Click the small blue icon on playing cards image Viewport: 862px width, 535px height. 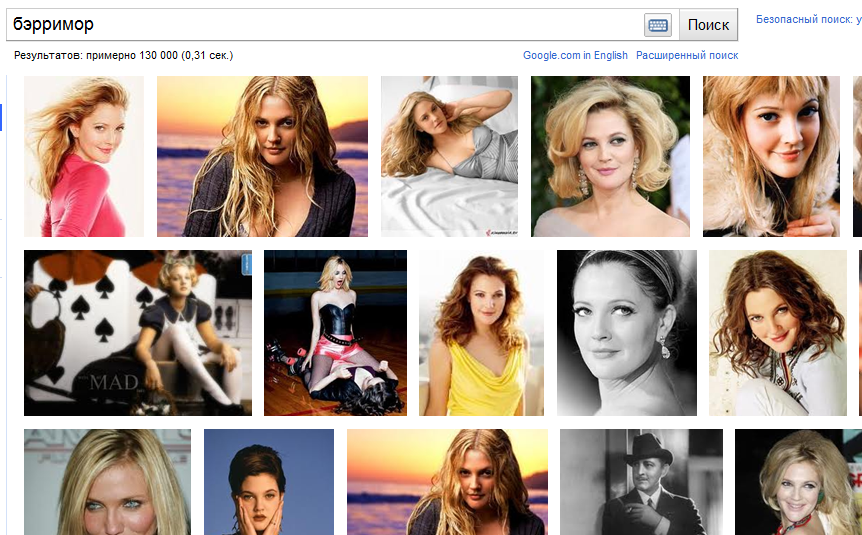[247, 263]
